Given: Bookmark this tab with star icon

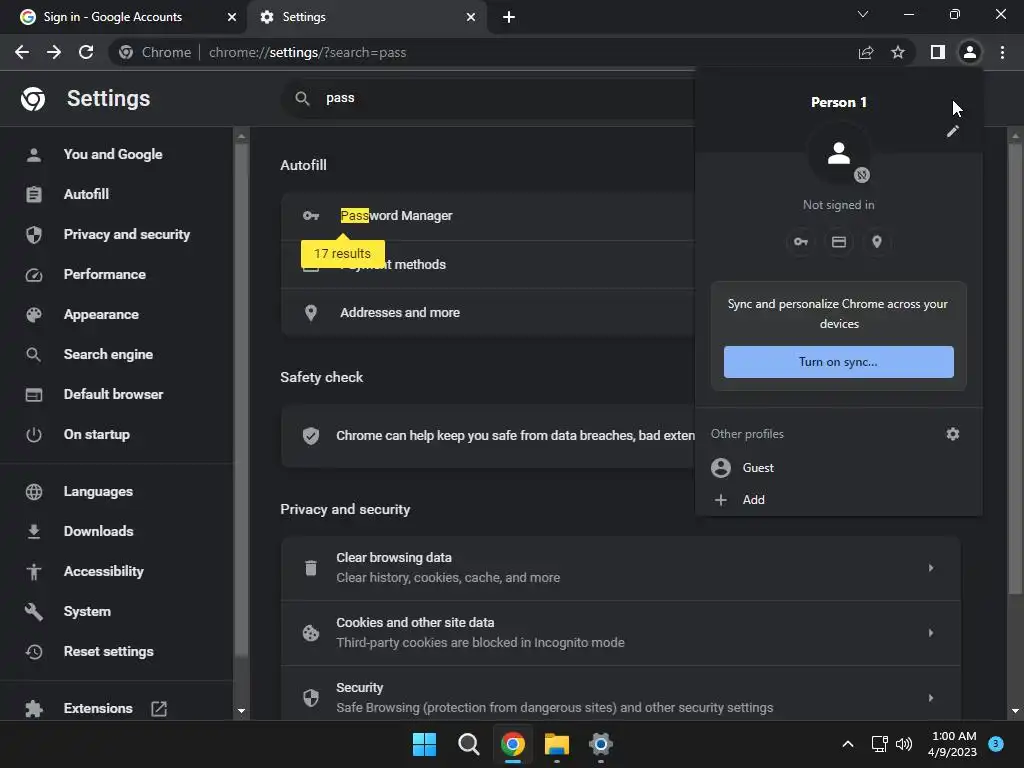Looking at the screenshot, I should [x=898, y=52].
